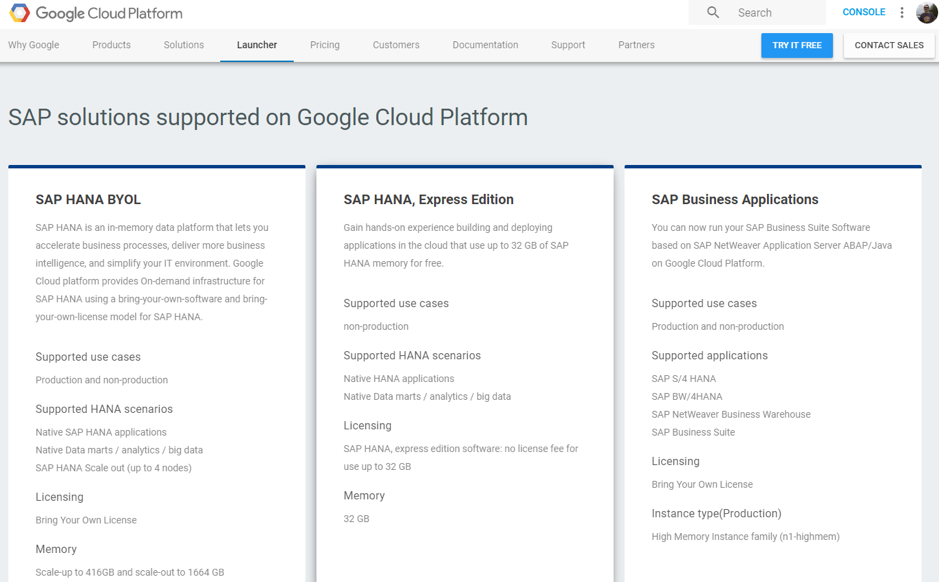The height and width of the screenshot is (582, 939).
Task: Click 'non-production' in Express Edition card
Action: tap(376, 326)
